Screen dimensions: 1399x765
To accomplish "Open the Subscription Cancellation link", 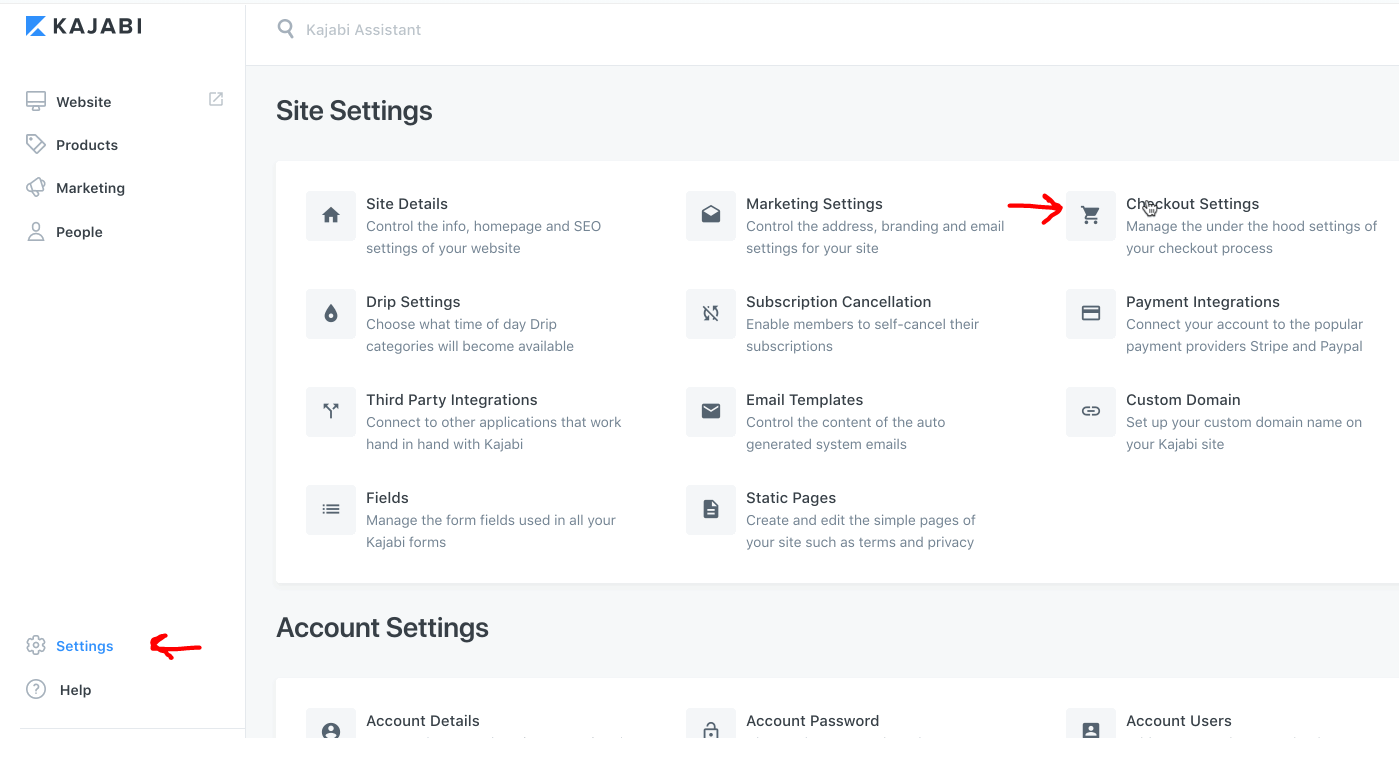I will tap(838, 302).
